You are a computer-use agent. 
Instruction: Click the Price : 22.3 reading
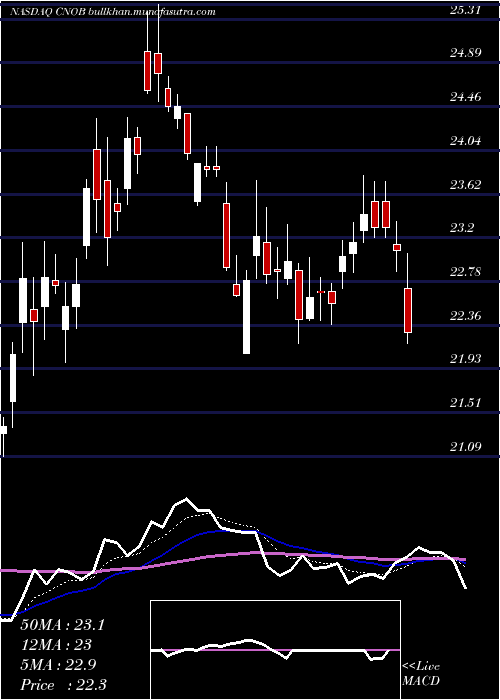(x=63, y=685)
